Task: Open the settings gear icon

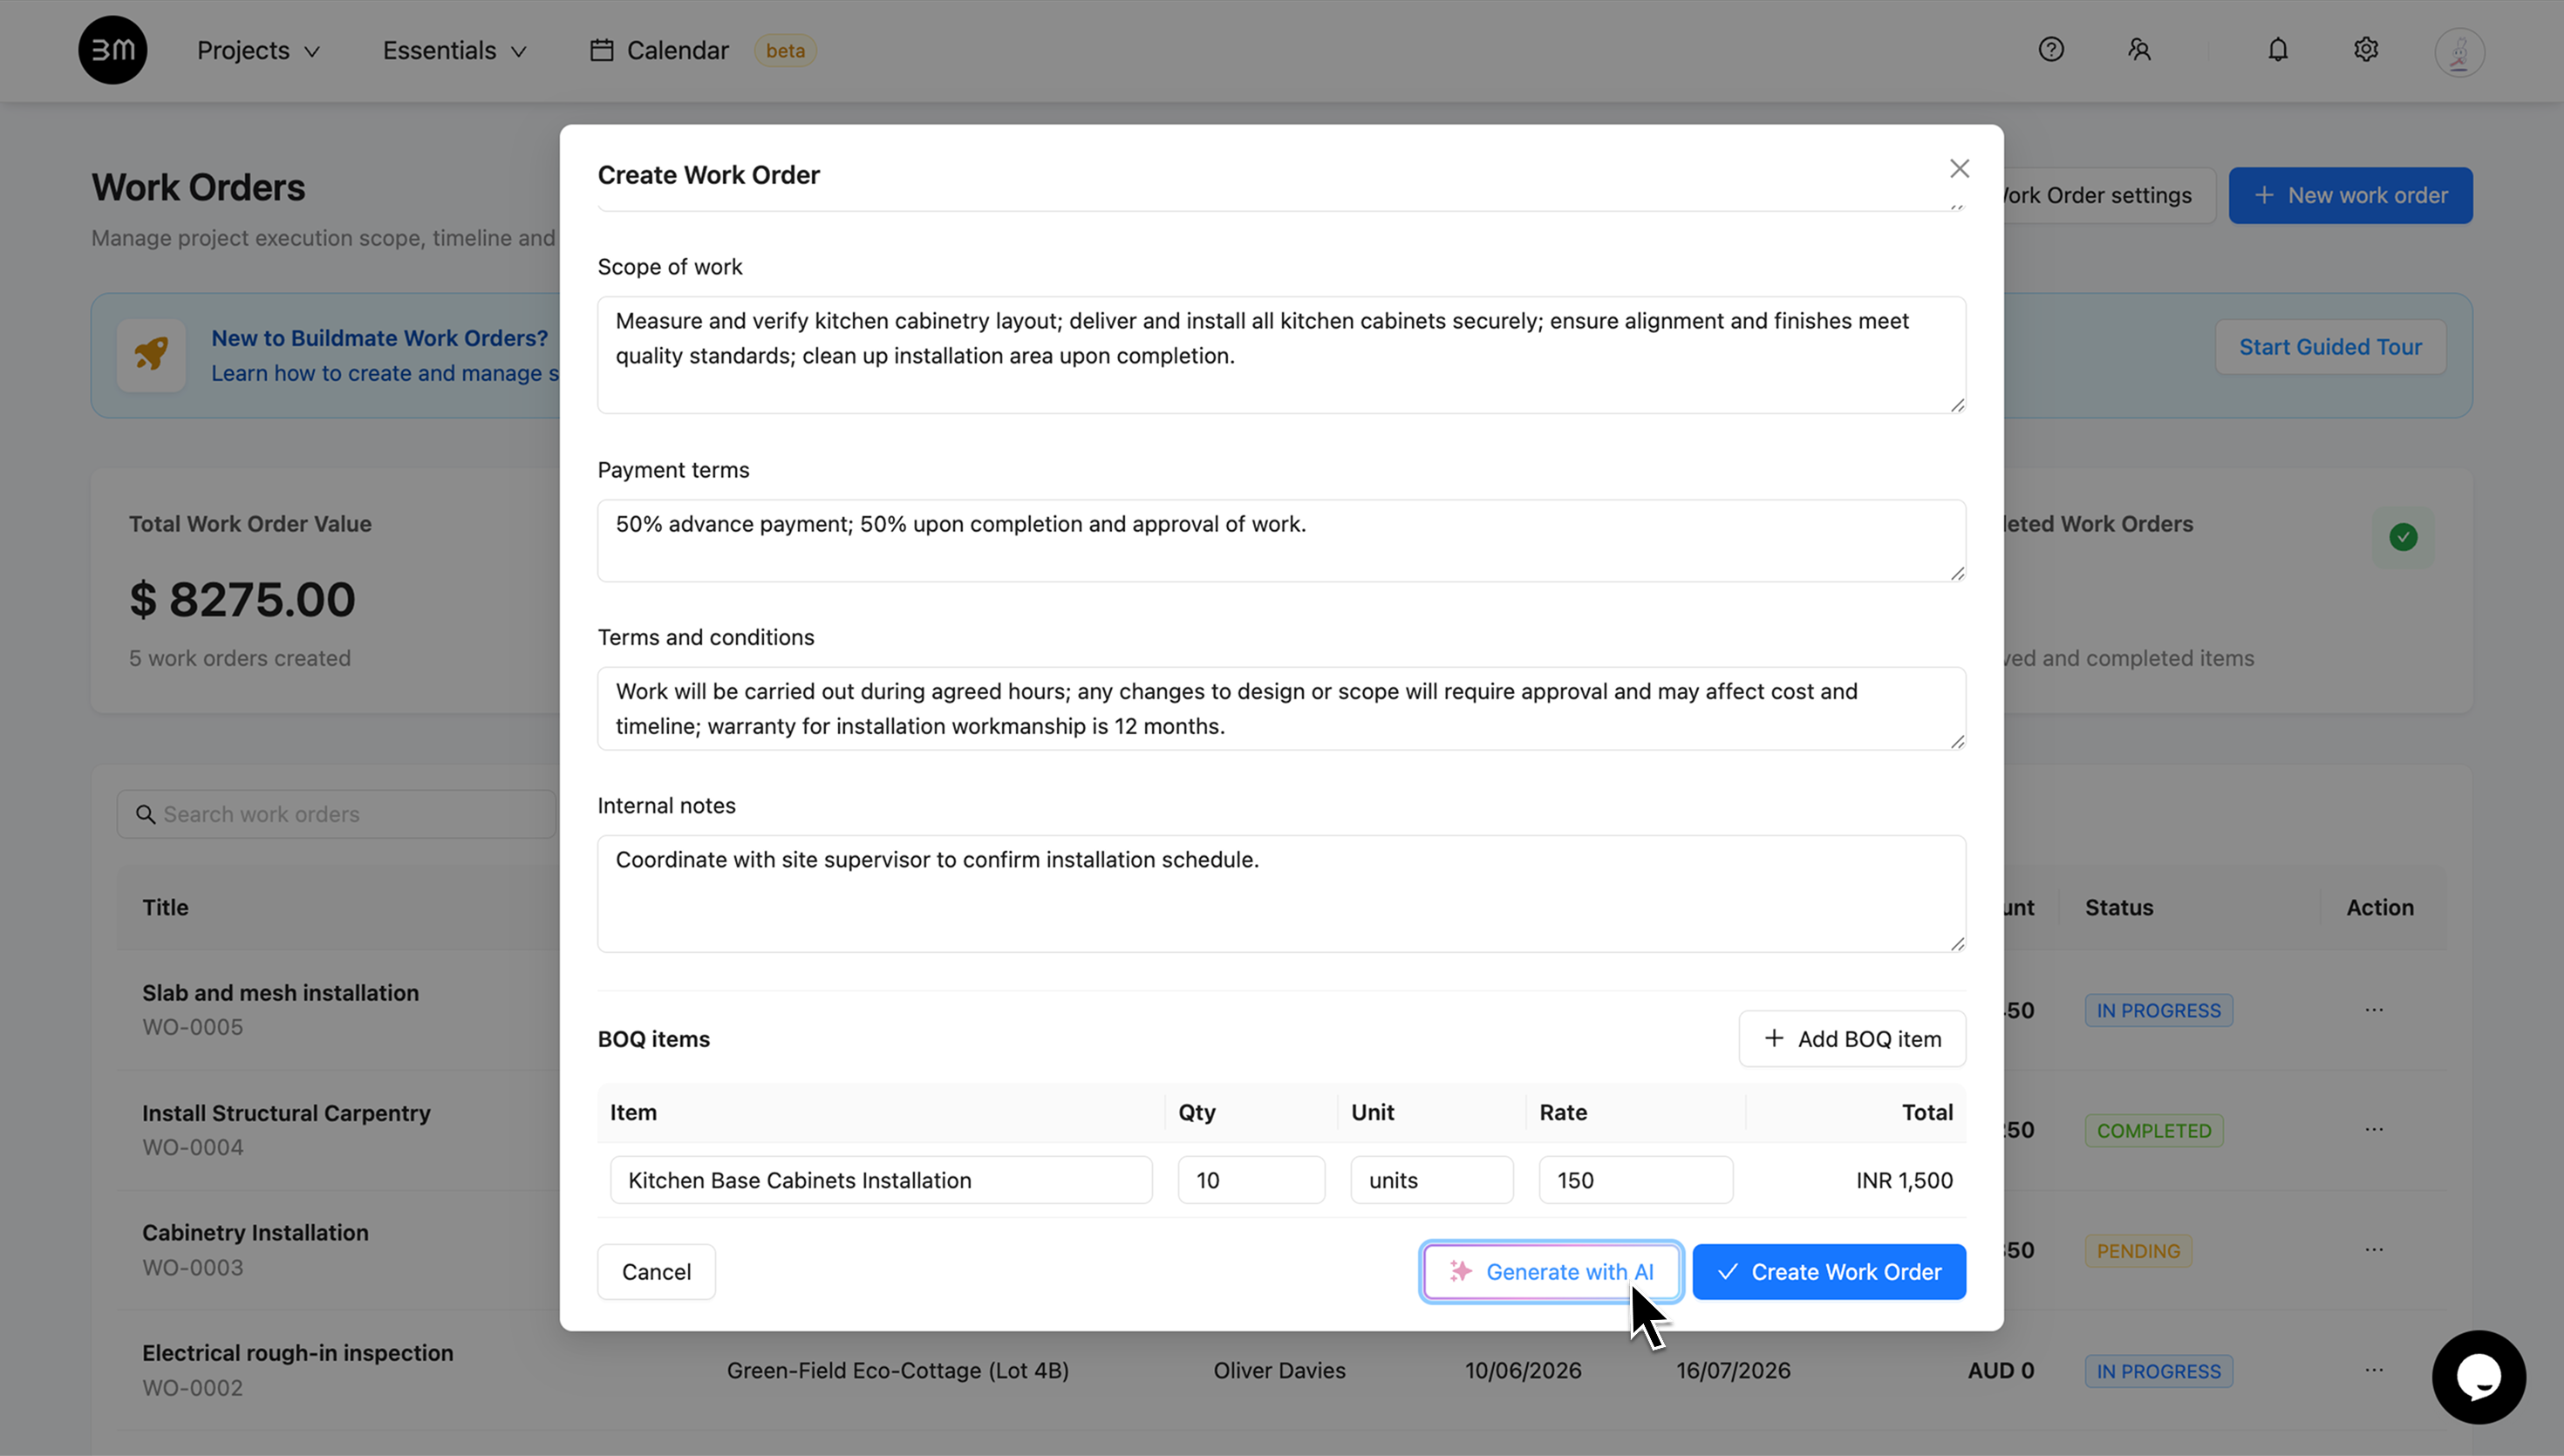Action: coord(2366,49)
